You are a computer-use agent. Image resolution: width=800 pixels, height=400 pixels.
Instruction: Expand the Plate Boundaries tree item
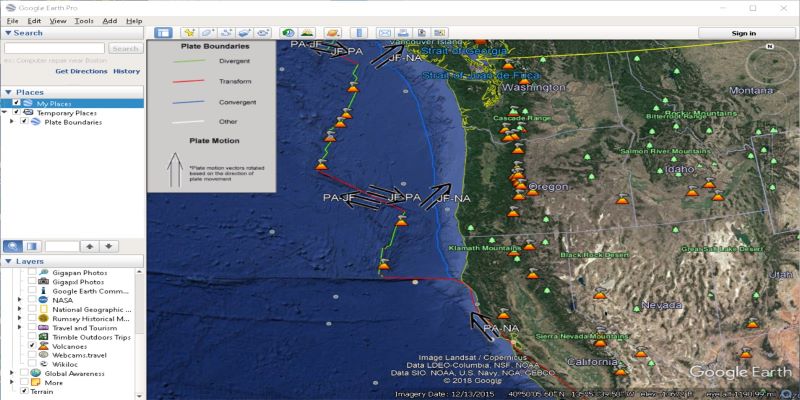point(12,122)
